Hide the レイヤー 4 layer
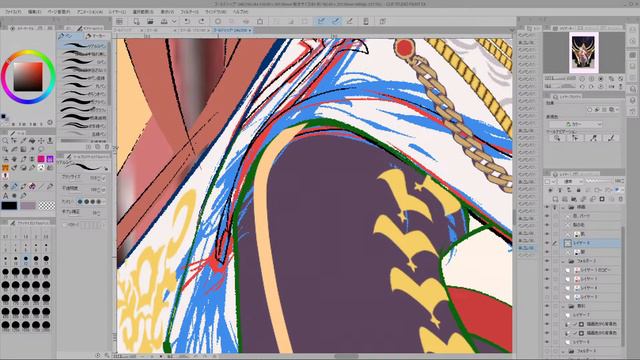The height and width of the screenshot is (360, 640). 547,288
